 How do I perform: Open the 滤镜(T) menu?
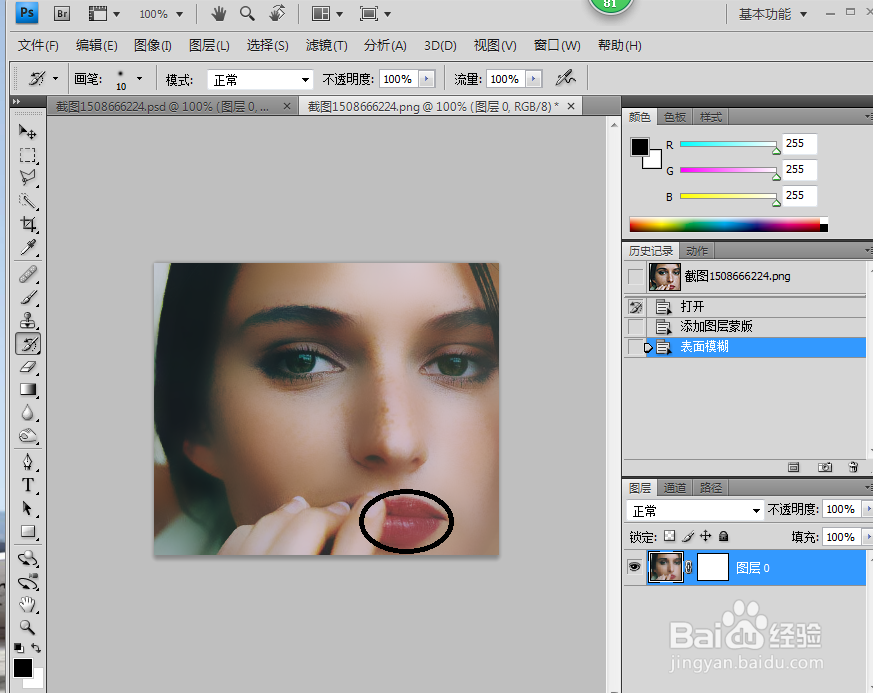[x=326, y=46]
